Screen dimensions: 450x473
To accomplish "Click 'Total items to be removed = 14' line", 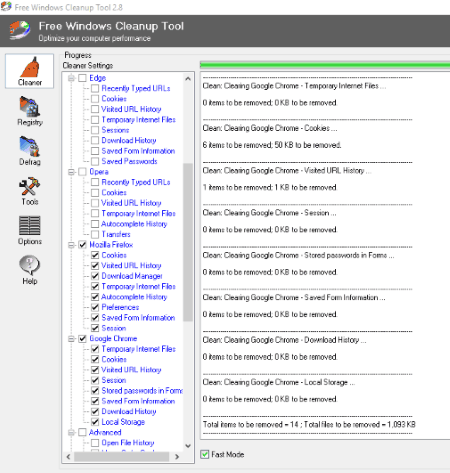I will (x=309, y=424).
